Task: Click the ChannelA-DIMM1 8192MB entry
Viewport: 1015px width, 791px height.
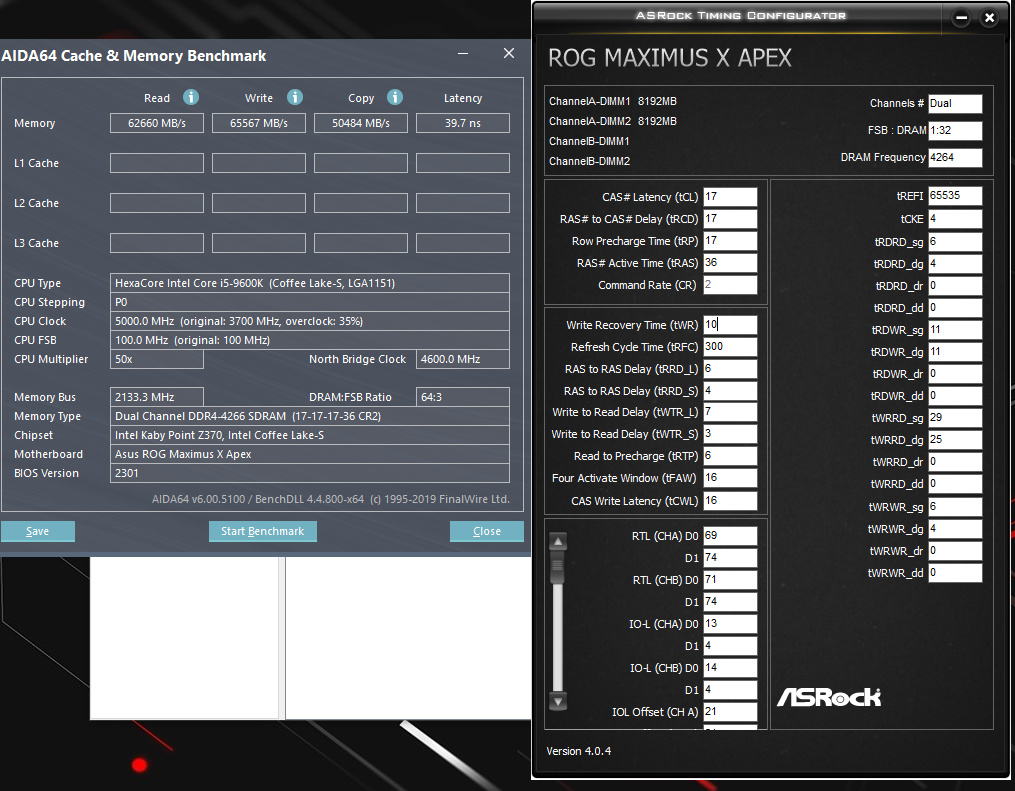Action: click(x=612, y=102)
